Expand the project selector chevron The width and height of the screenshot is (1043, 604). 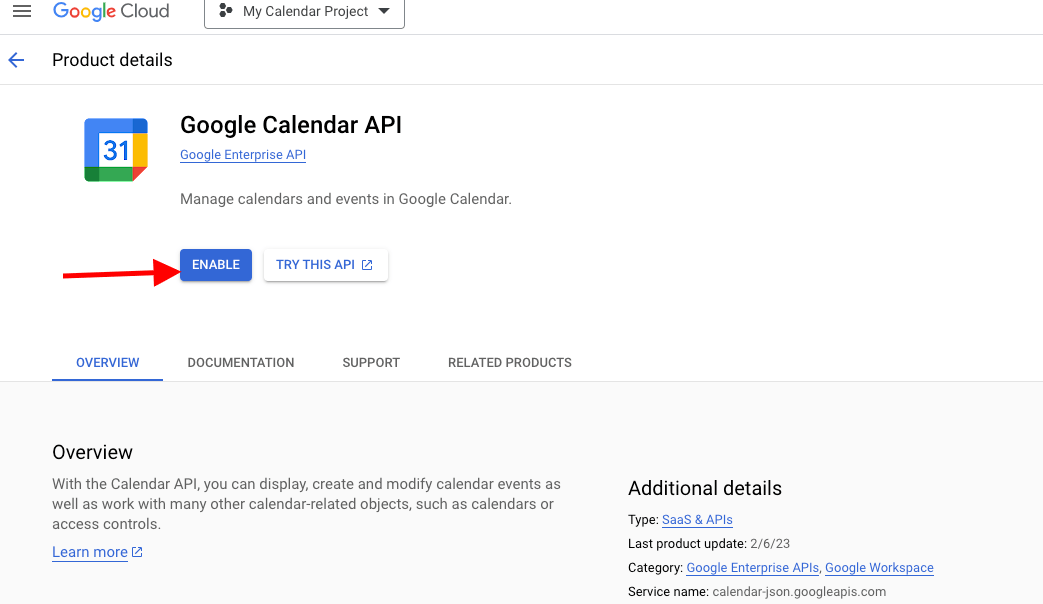tap(385, 12)
